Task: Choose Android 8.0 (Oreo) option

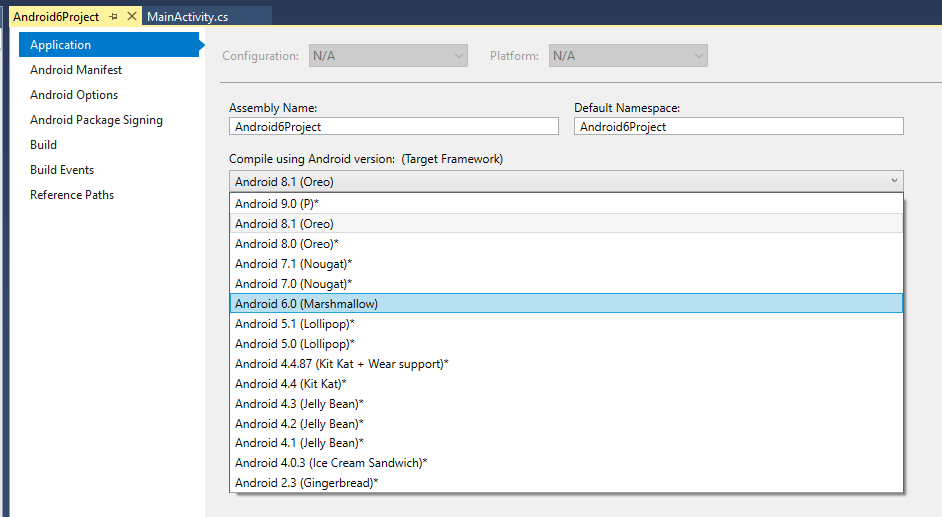Action: tap(566, 244)
